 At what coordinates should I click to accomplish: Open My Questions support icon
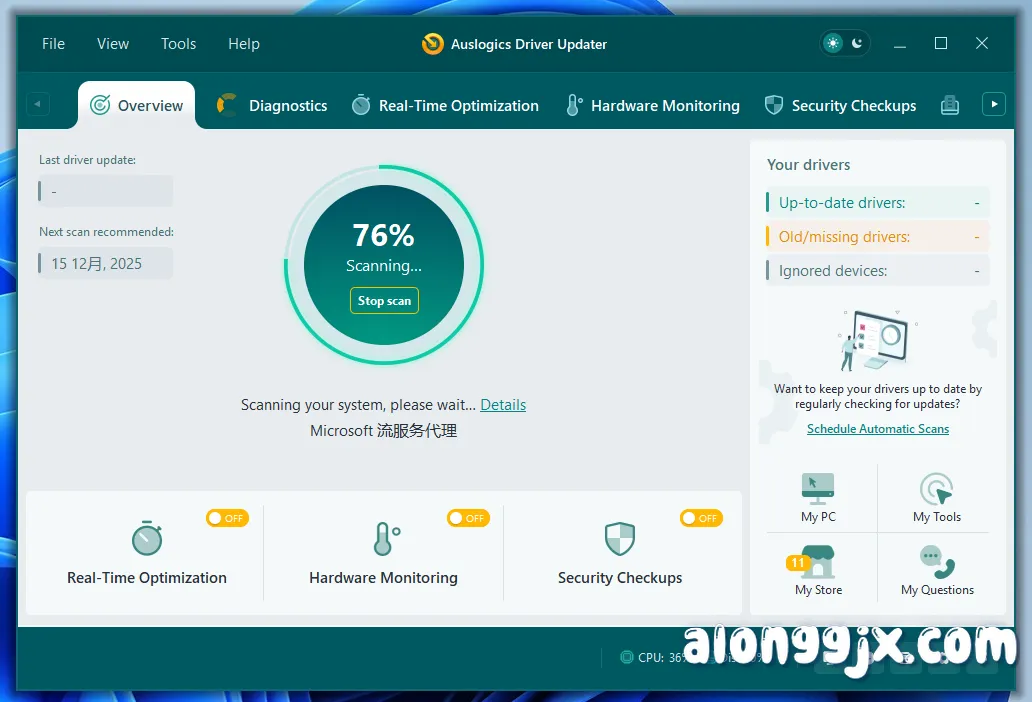pyautogui.click(x=936, y=563)
